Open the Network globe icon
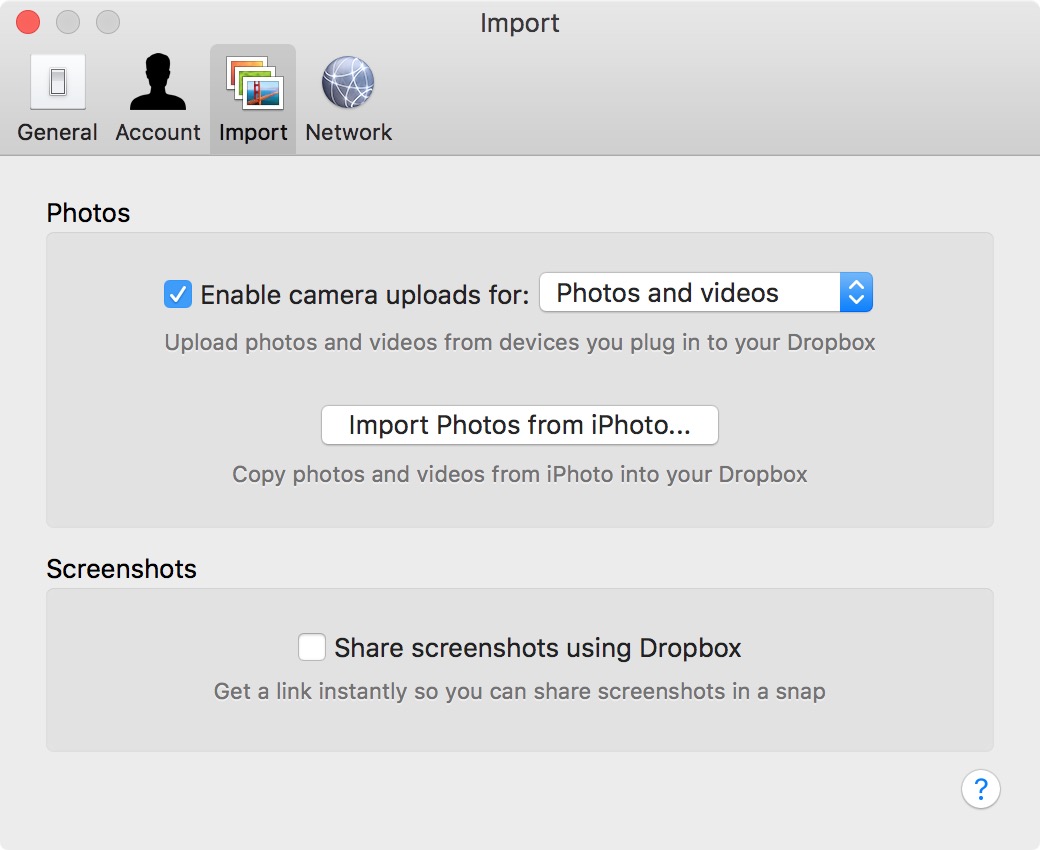 tap(348, 82)
